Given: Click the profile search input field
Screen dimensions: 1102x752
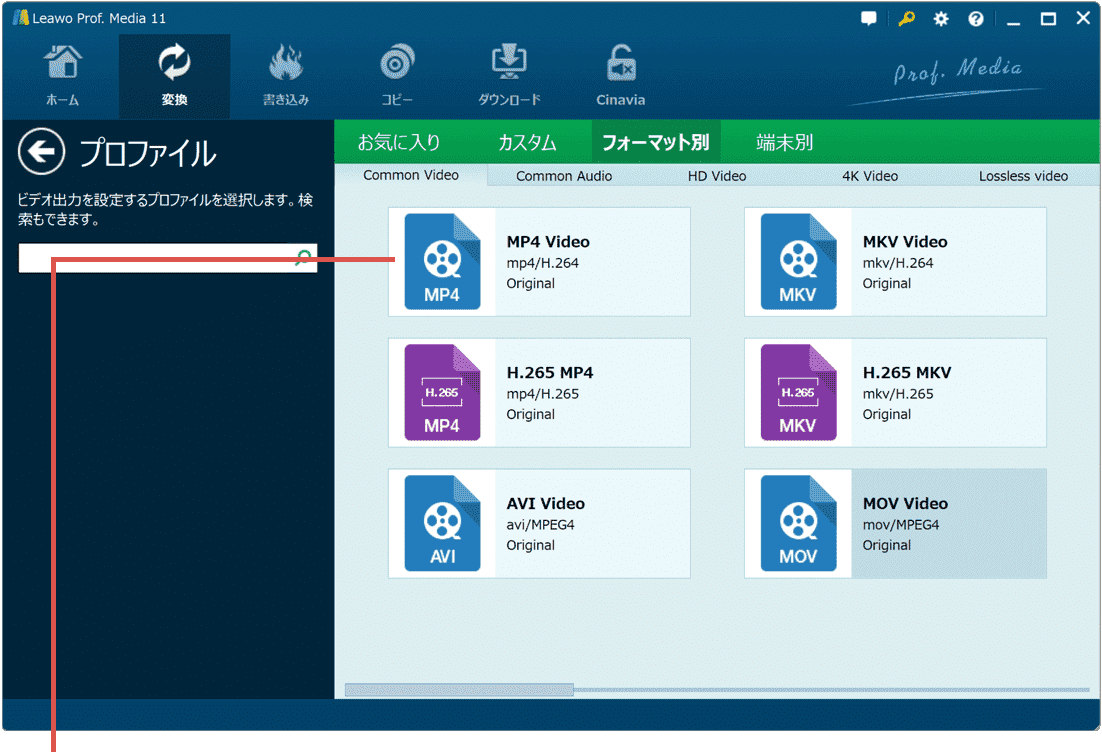Looking at the screenshot, I should click(x=155, y=258).
